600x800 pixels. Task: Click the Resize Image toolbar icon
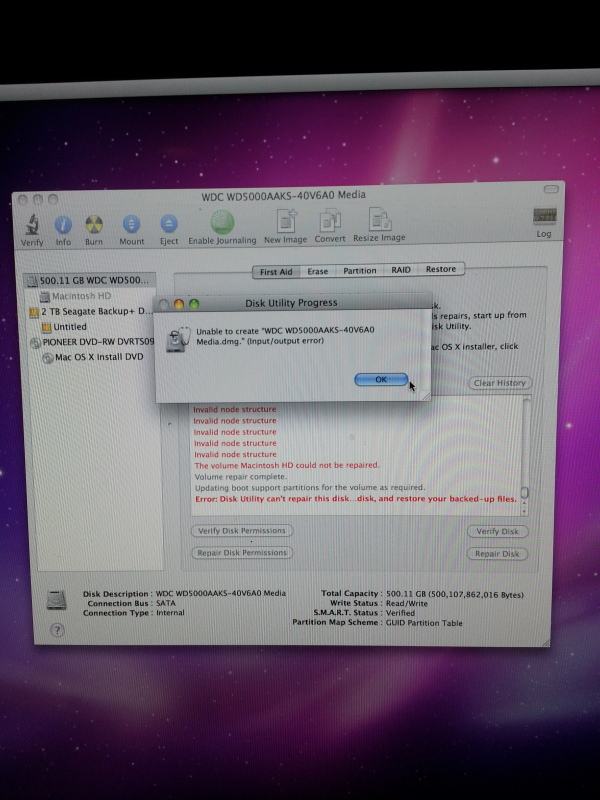380,220
